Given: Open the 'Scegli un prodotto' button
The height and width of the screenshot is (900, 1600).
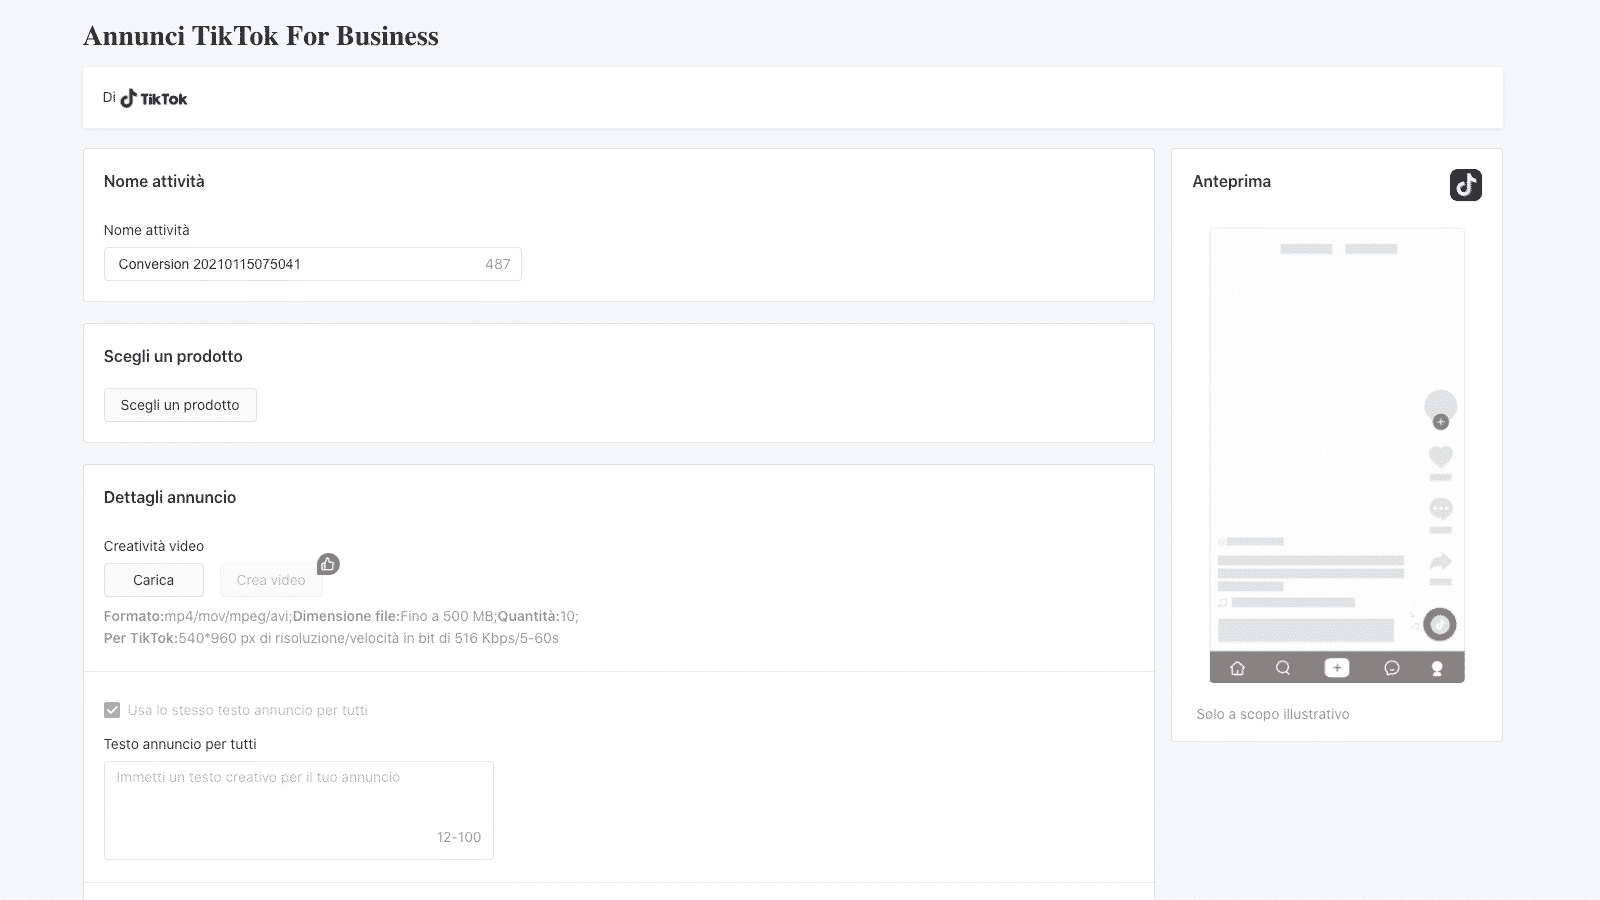Looking at the screenshot, I should [x=180, y=405].
